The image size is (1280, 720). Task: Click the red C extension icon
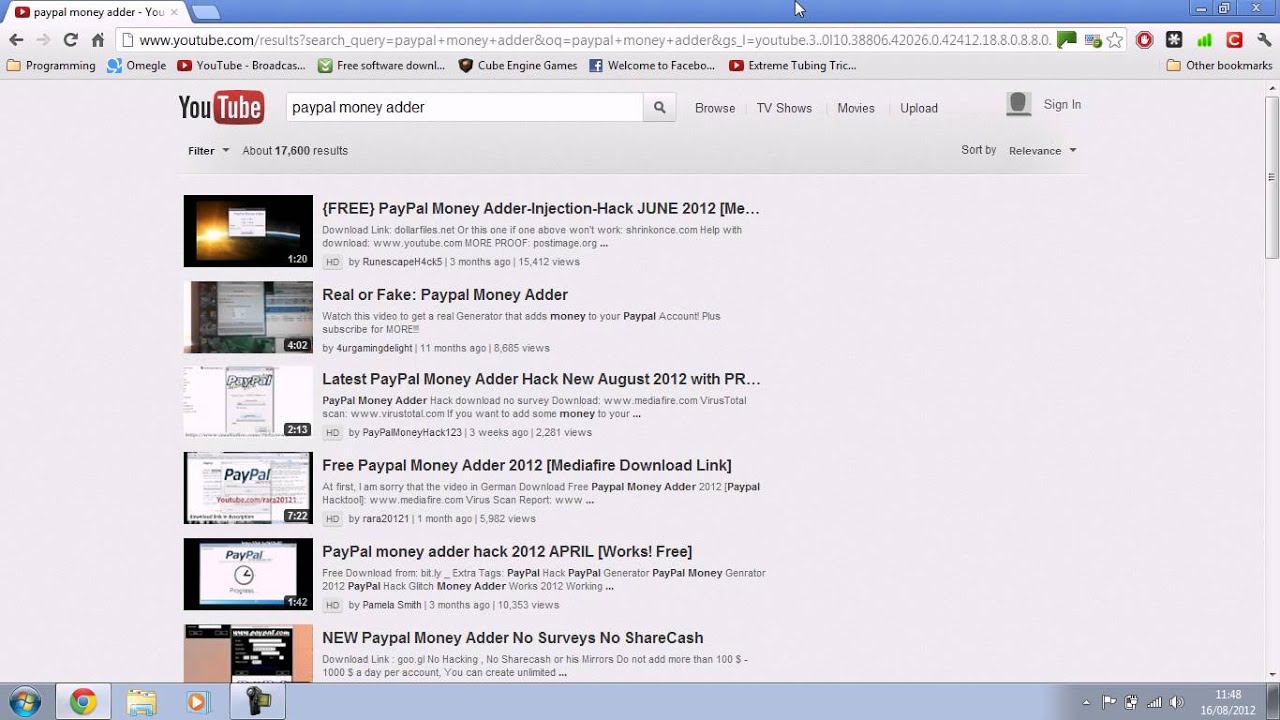point(1234,40)
